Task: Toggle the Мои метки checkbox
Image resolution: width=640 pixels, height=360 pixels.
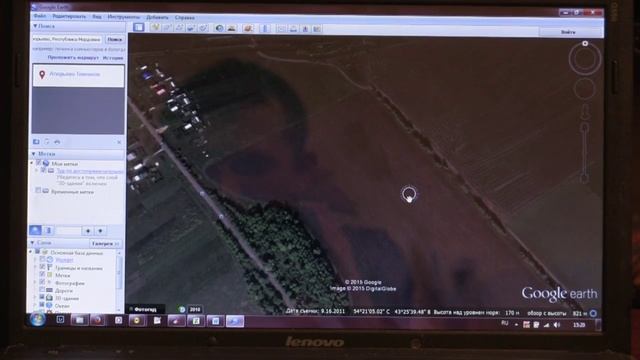Action: coord(38,163)
